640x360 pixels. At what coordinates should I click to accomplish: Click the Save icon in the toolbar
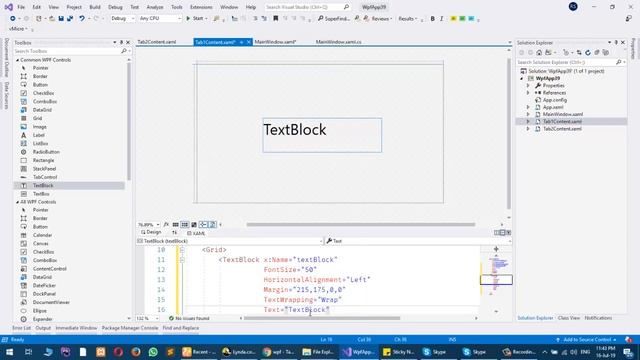pyautogui.click(x=61, y=18)
